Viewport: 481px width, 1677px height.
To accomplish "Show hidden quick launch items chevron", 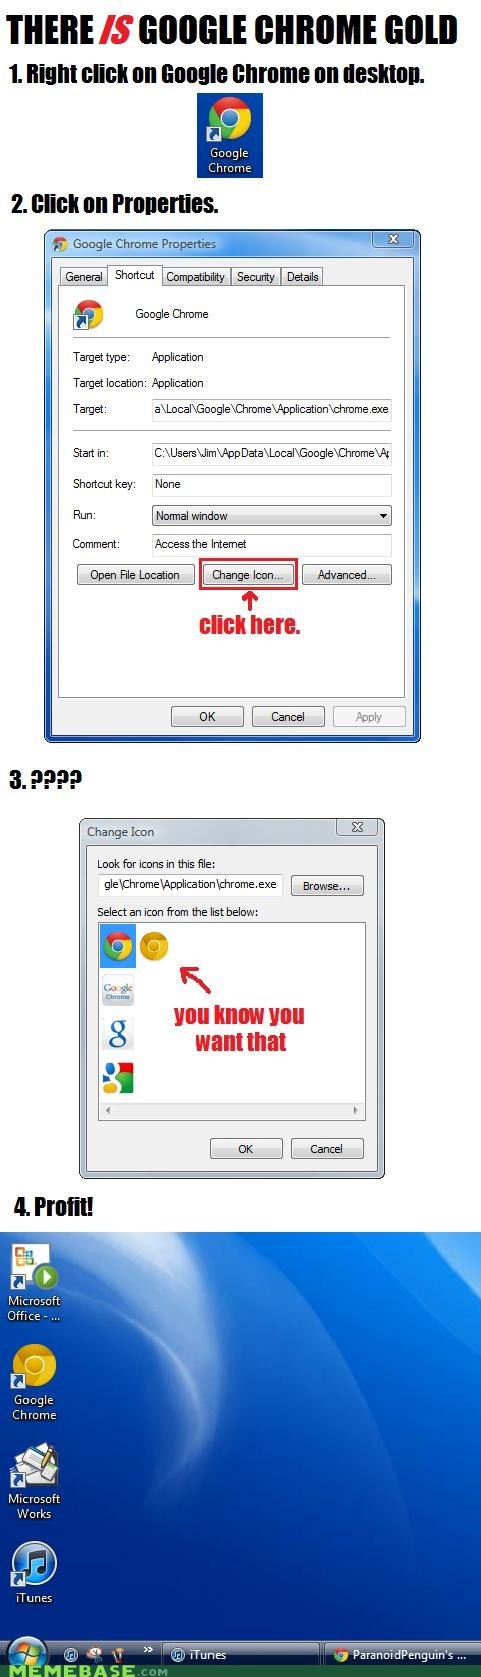I will pos(148,1649).
